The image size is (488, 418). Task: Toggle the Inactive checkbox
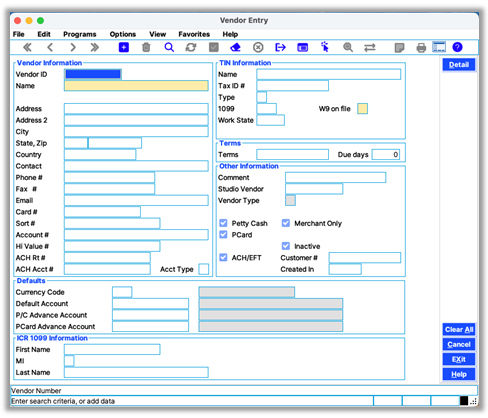point(286,246)
